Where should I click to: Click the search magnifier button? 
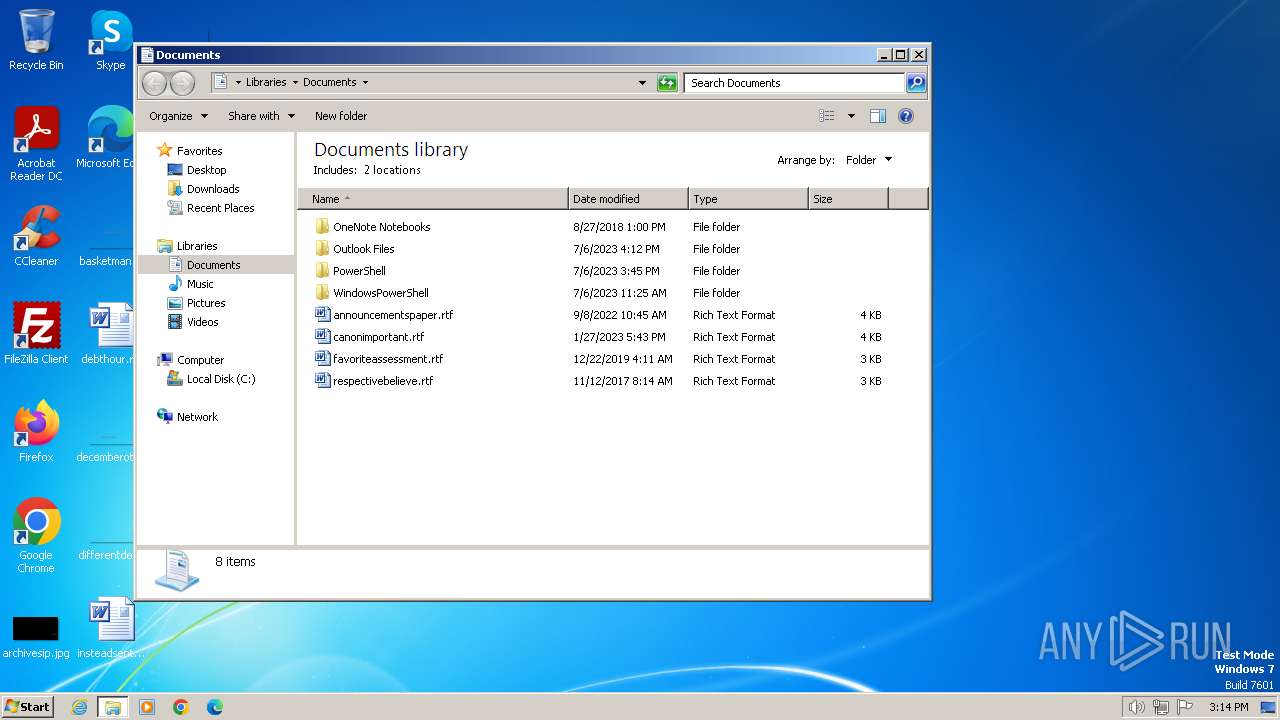click(x=915, y=83)
